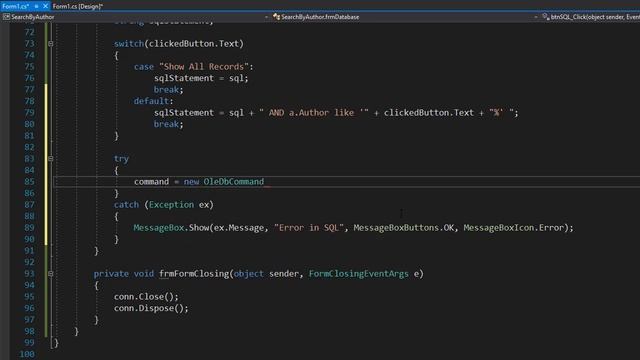The width and height of the screenshot is (640, 360).
Task: Click MessageBox on line 89
Action: [159, 228]
